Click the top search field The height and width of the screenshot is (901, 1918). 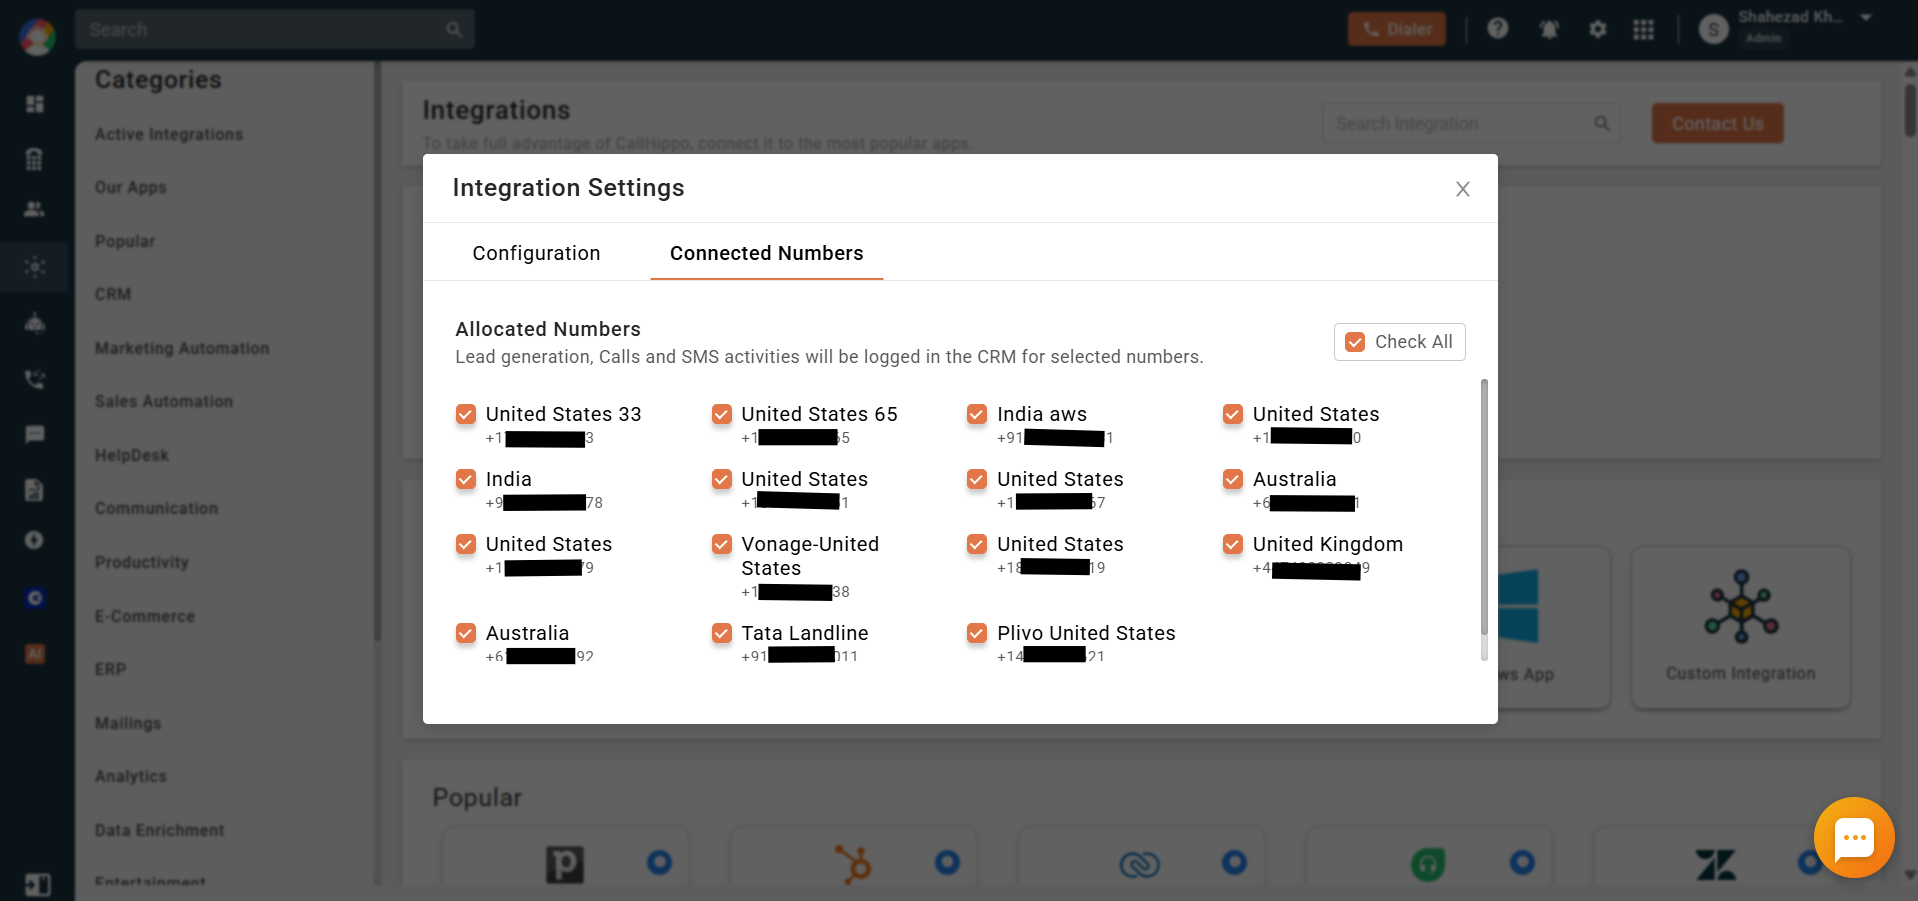coord(275,29)
